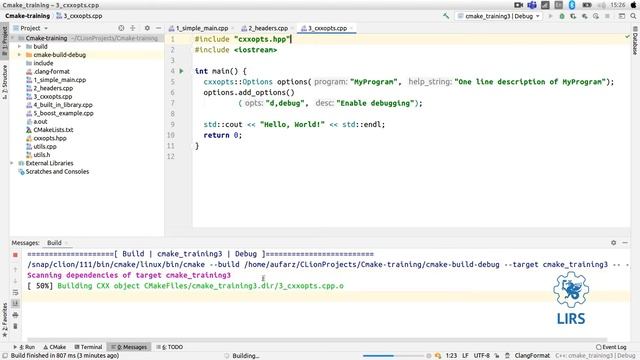Open the Terminal tool window button
Screen dimensions: 640x360
click(88, 347)
